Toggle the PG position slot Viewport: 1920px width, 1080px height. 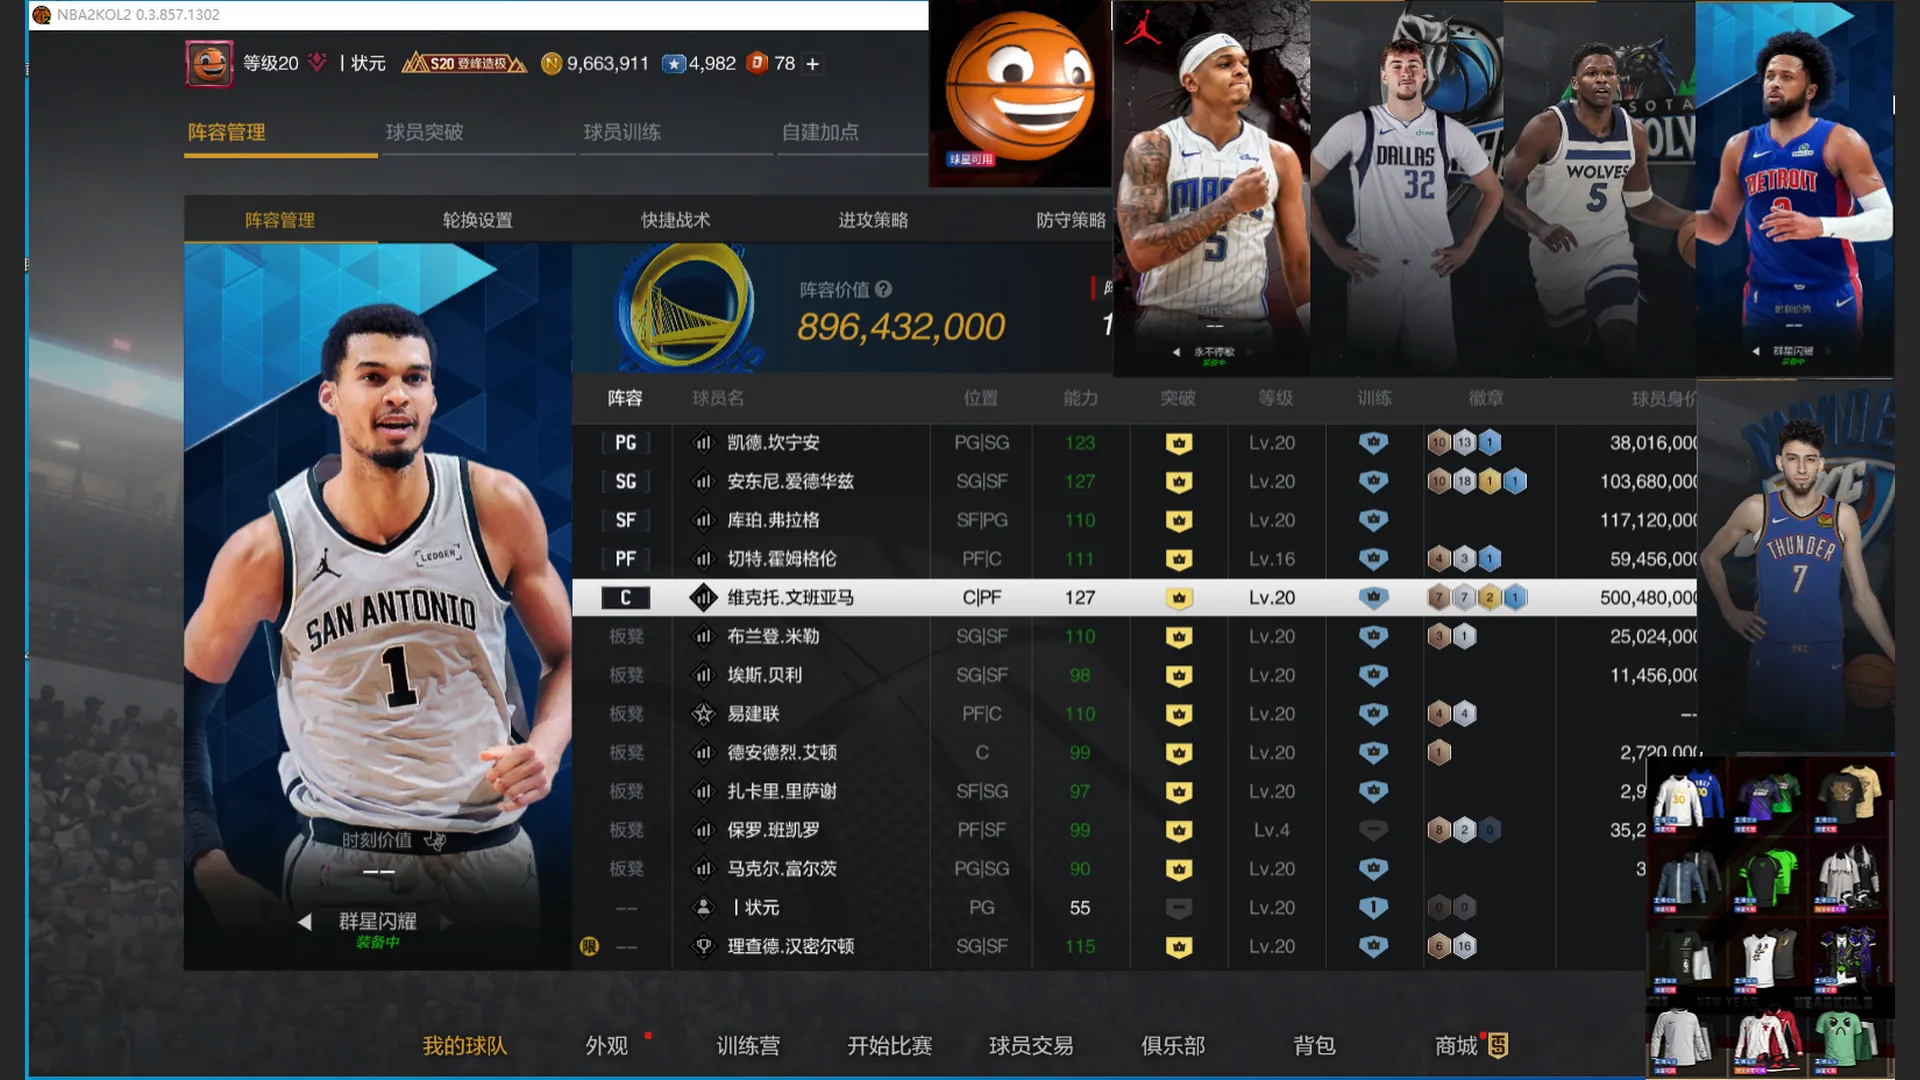coord(625,443)
